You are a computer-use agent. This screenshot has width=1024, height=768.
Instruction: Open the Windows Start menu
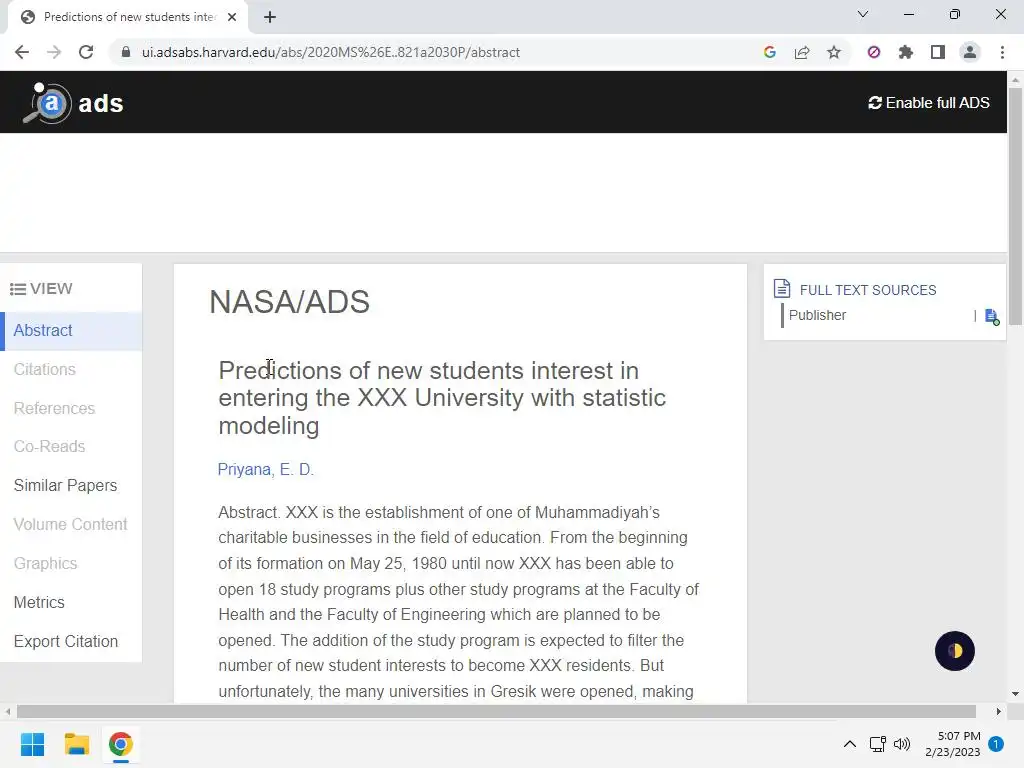point(32,744)
